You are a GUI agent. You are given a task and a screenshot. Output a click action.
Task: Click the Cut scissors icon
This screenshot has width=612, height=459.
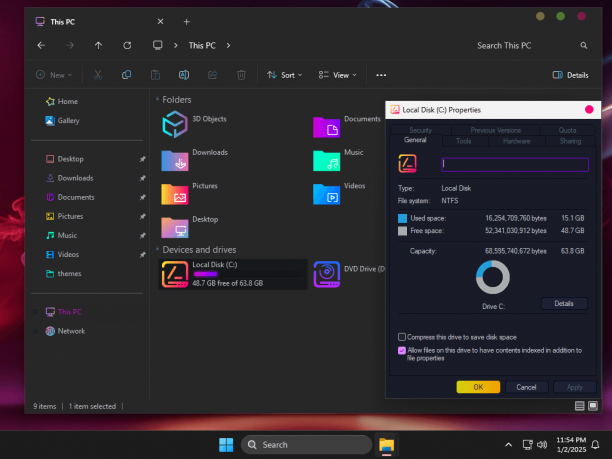pyautogui.click(x=98, y=75)
